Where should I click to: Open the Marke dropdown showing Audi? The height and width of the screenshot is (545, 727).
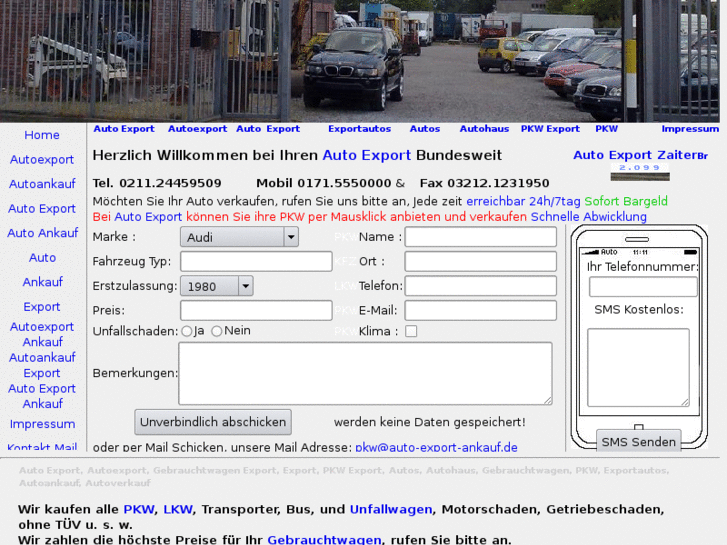(239, 237)
